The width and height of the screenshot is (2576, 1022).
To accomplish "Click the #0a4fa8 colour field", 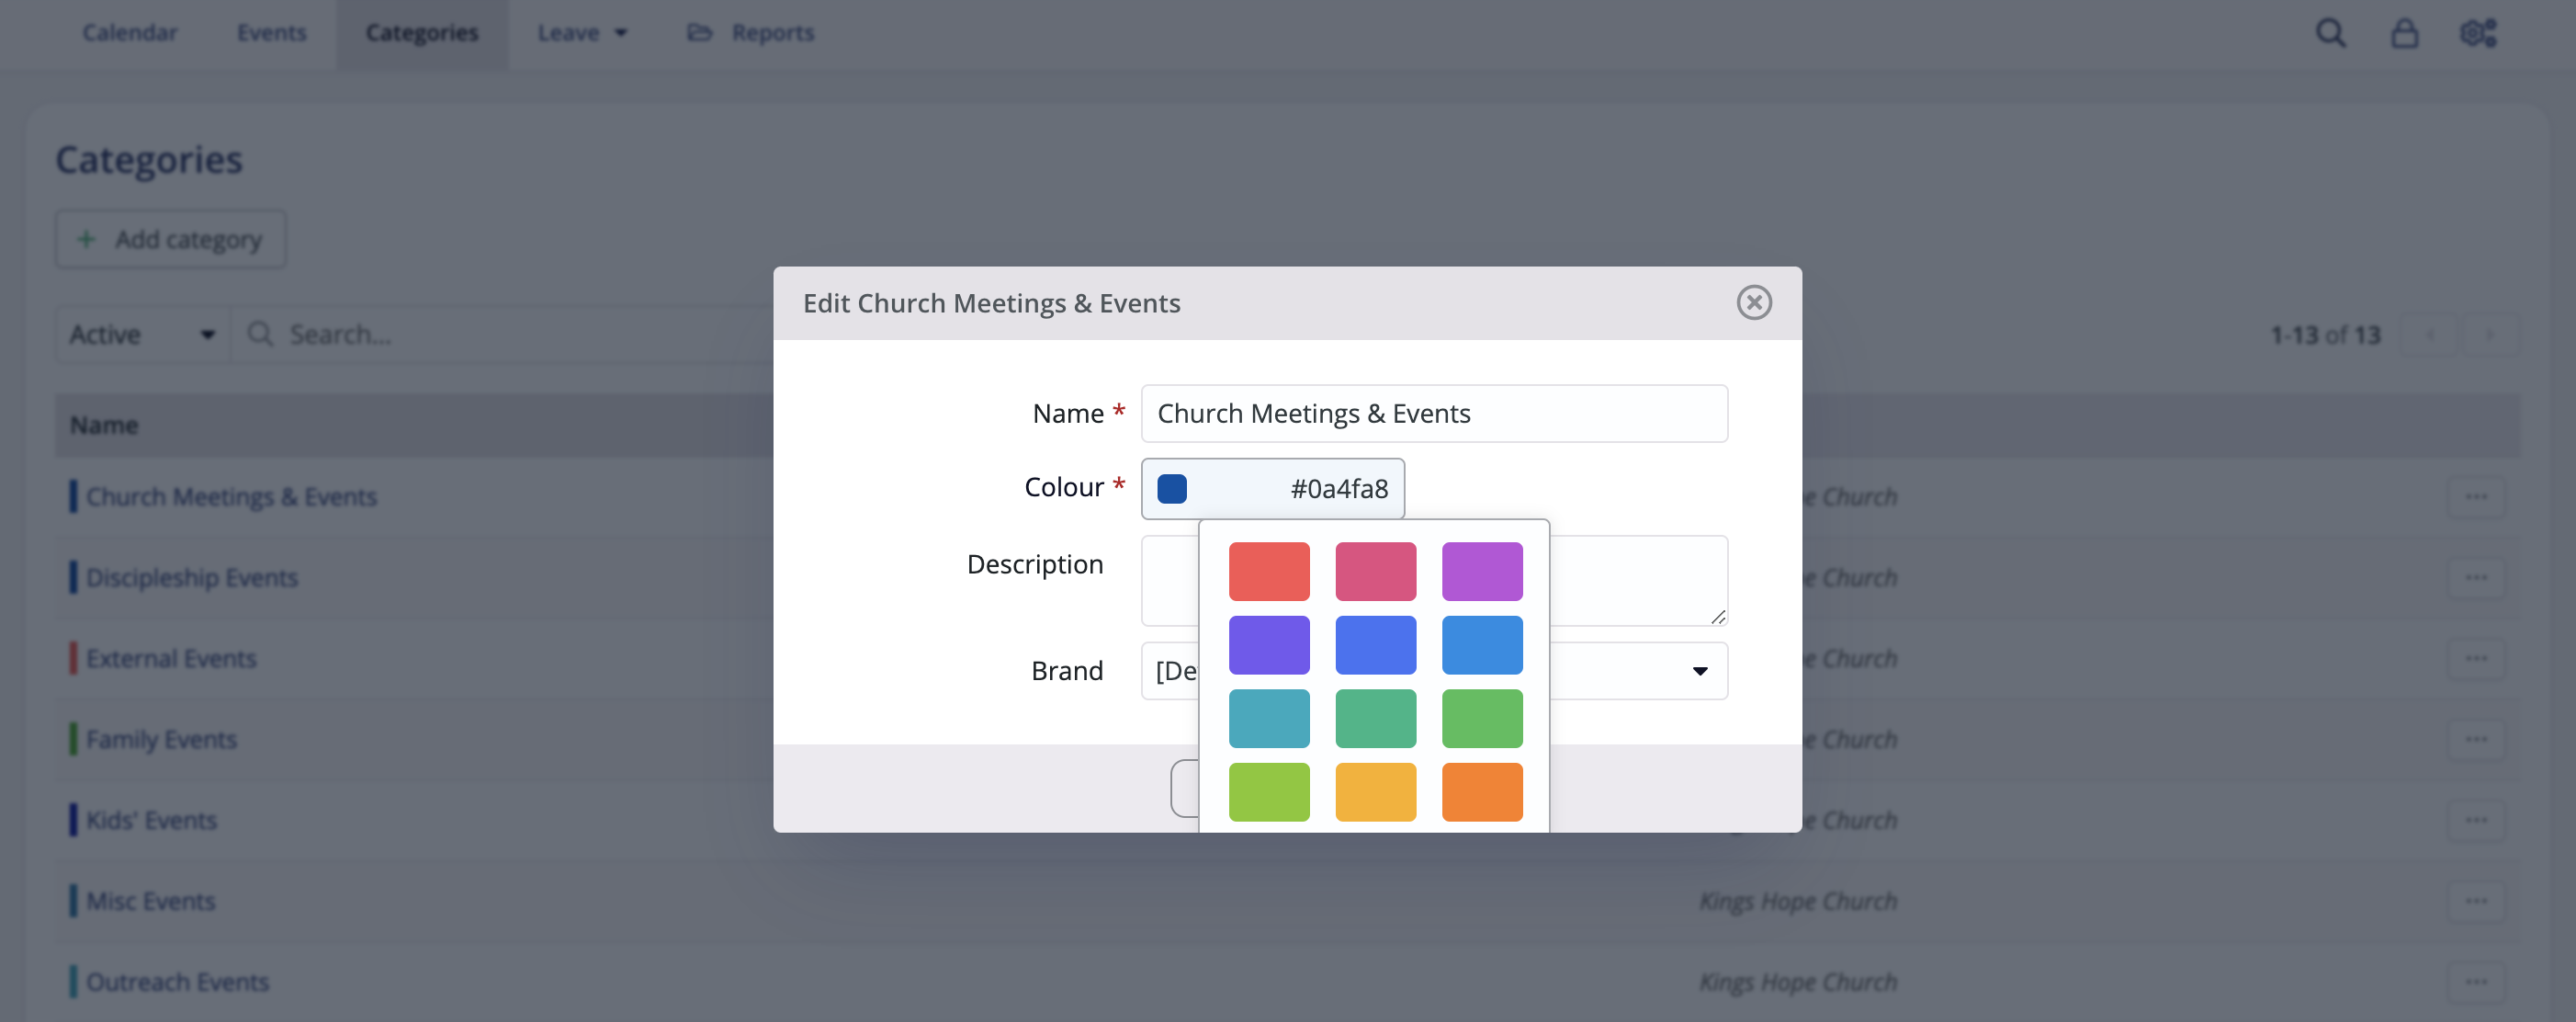I will (x=1273, y=488).
